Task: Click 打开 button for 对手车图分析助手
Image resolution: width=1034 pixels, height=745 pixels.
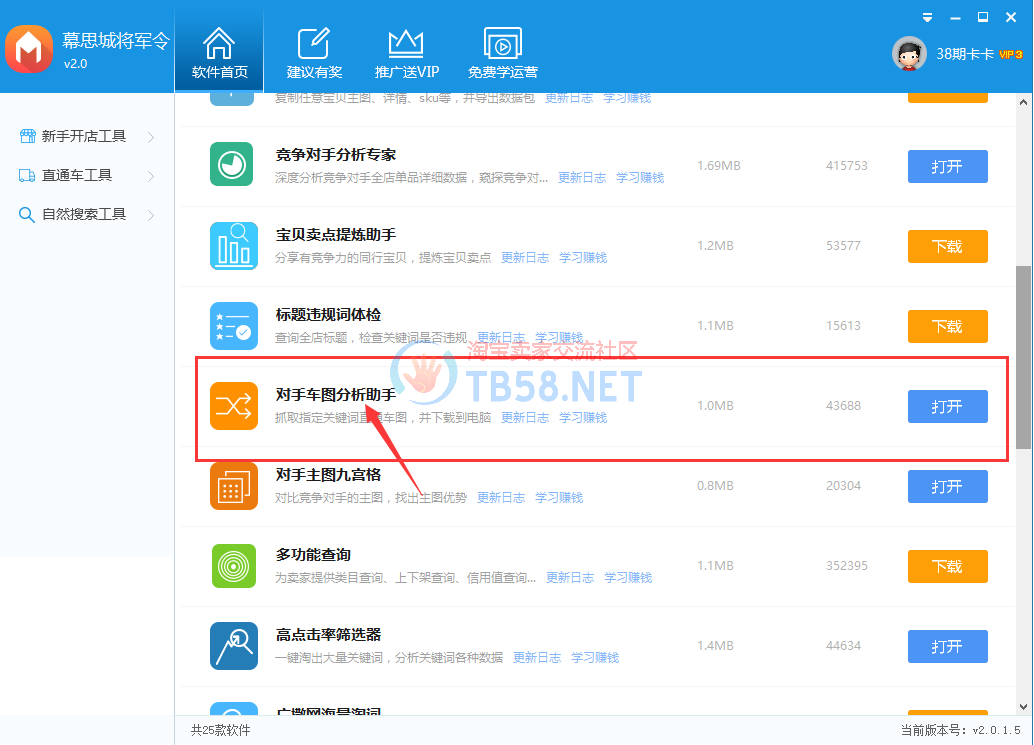Action: point(947,406)
